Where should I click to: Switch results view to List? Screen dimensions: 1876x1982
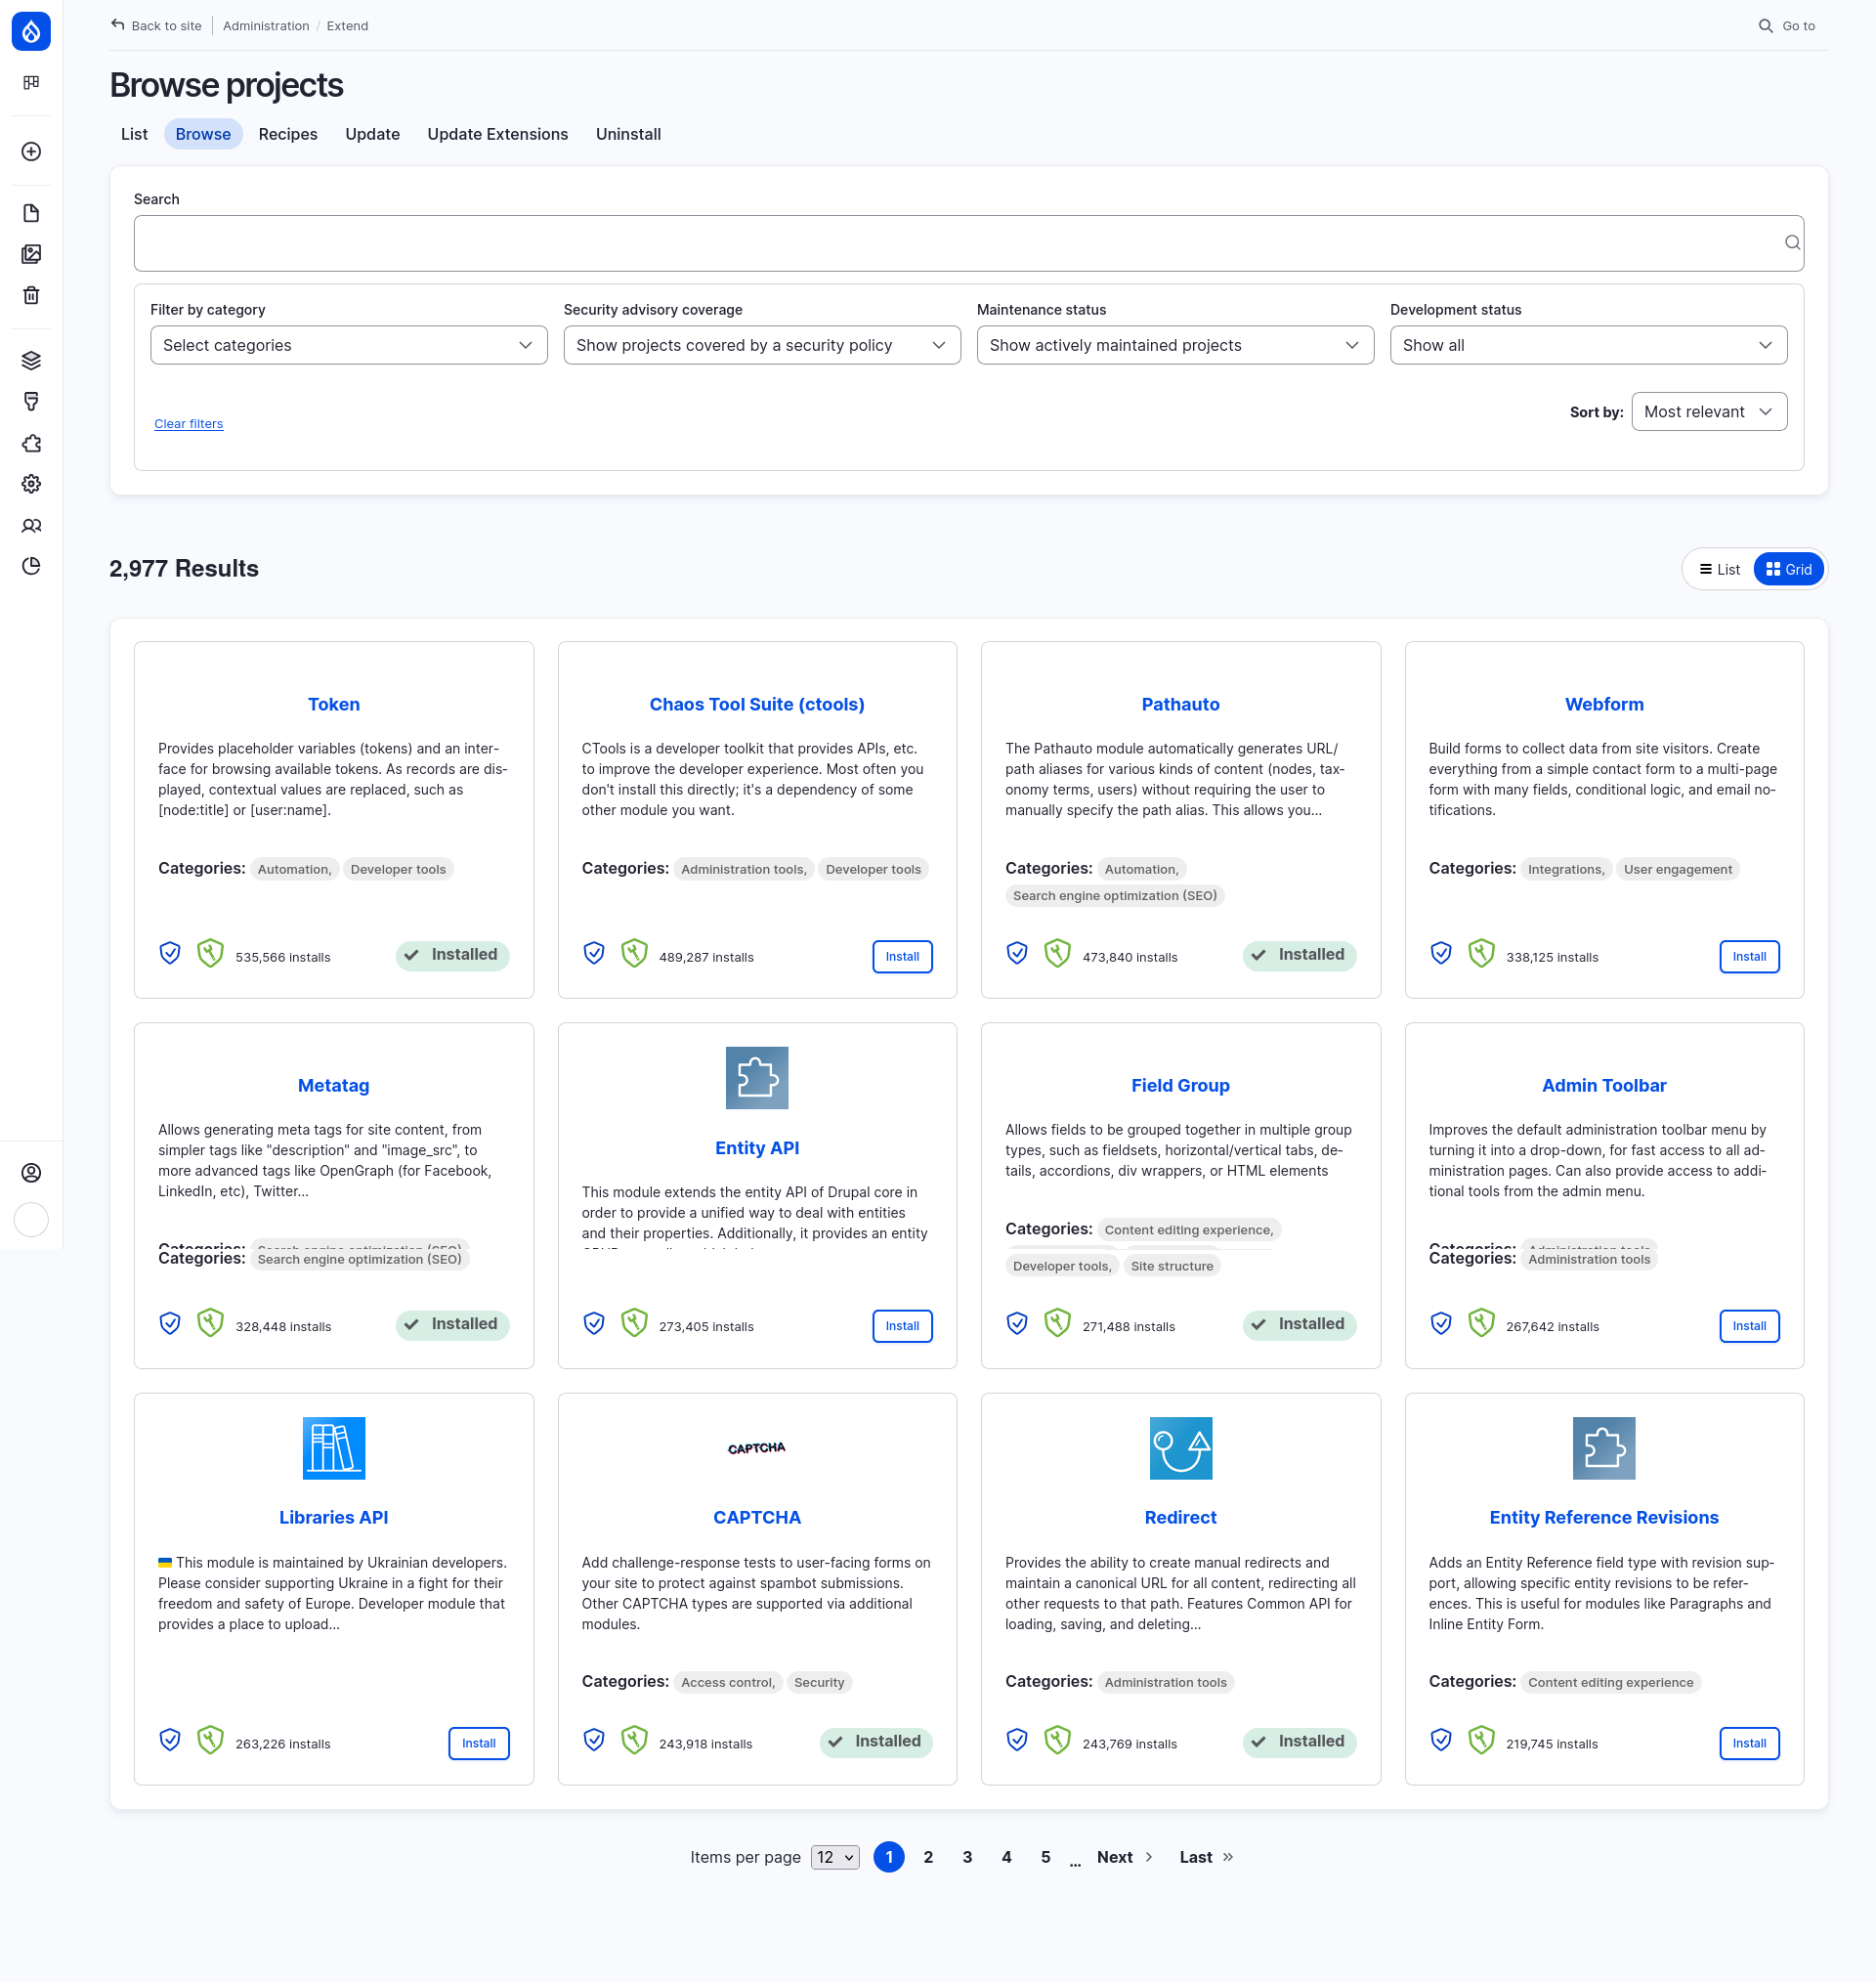point(1718,568)
